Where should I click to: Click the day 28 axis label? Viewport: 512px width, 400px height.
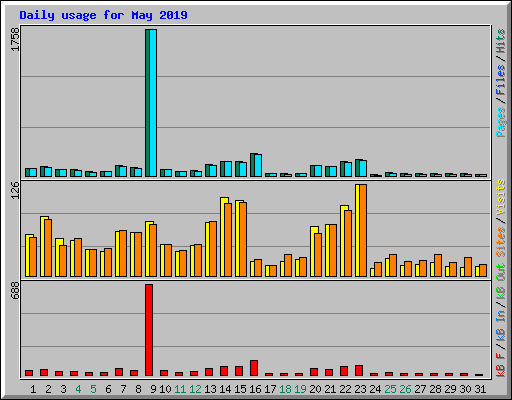point(435,389)
